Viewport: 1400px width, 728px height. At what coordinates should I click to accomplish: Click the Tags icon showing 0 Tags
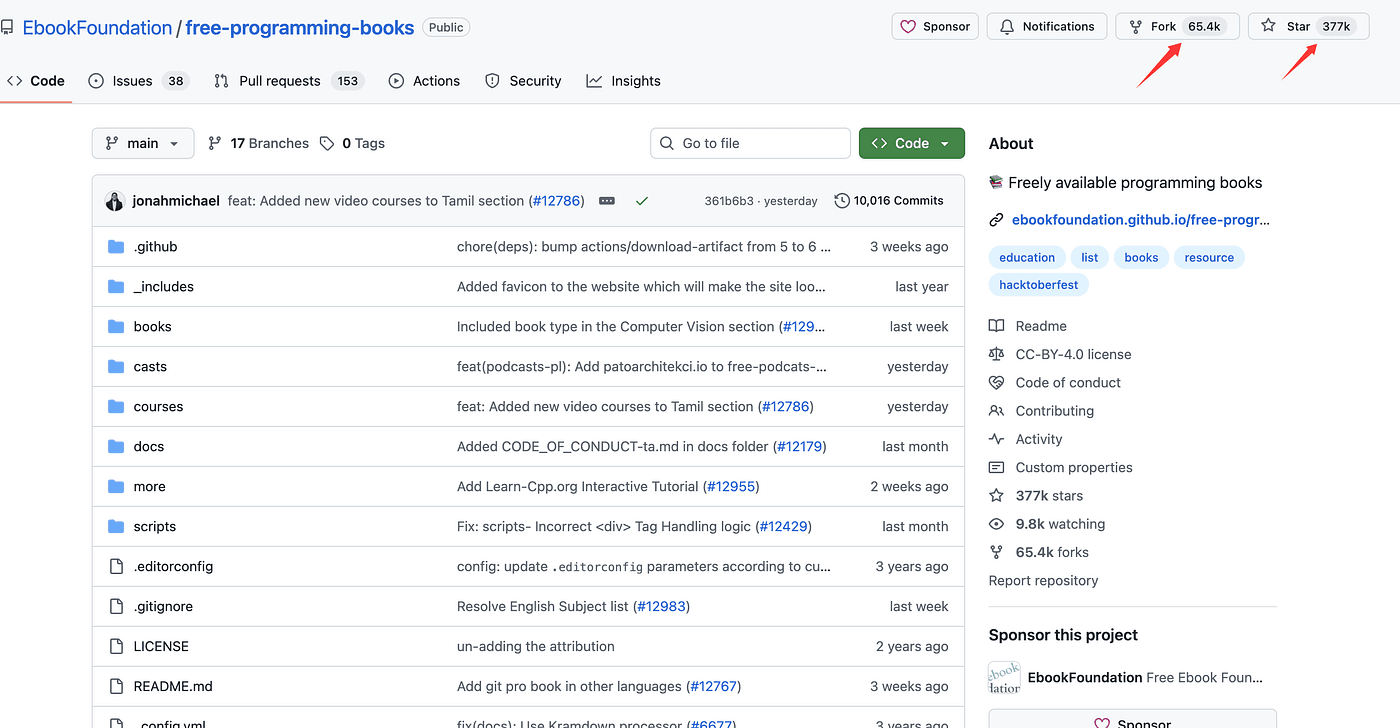point(327,144)
